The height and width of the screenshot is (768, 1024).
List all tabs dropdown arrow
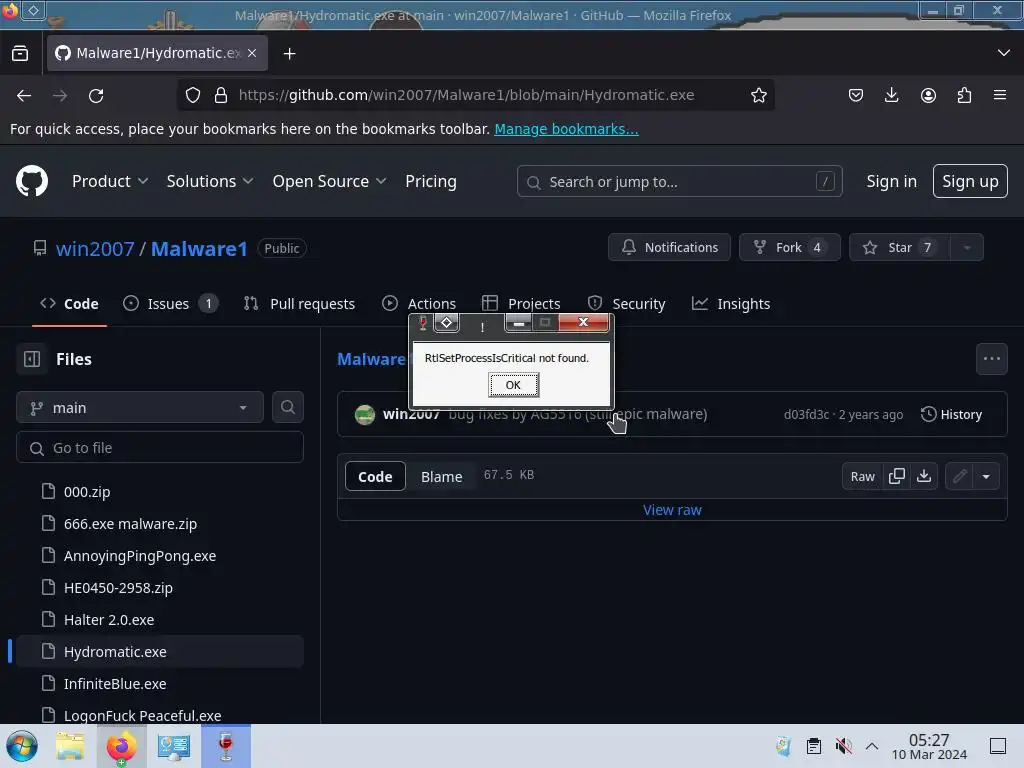coord(1004,53)
